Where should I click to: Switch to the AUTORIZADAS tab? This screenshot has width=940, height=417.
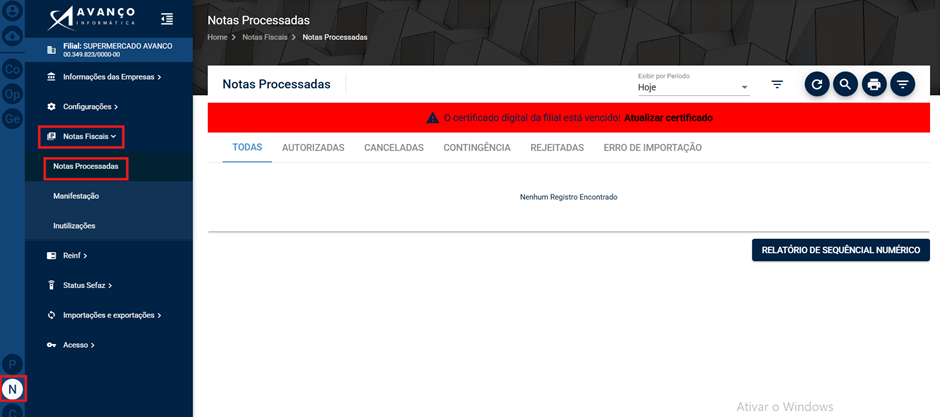tap(313, 147)
